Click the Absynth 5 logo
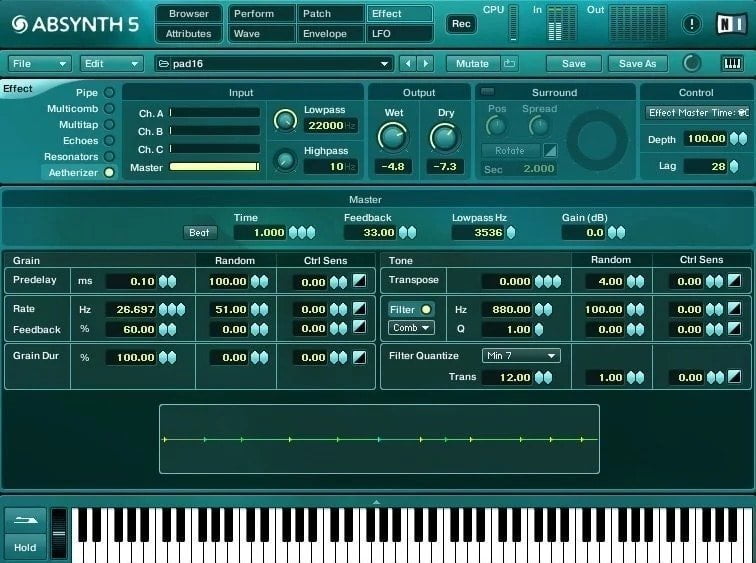Screen dimensions: 756x563 pos(75,24)
